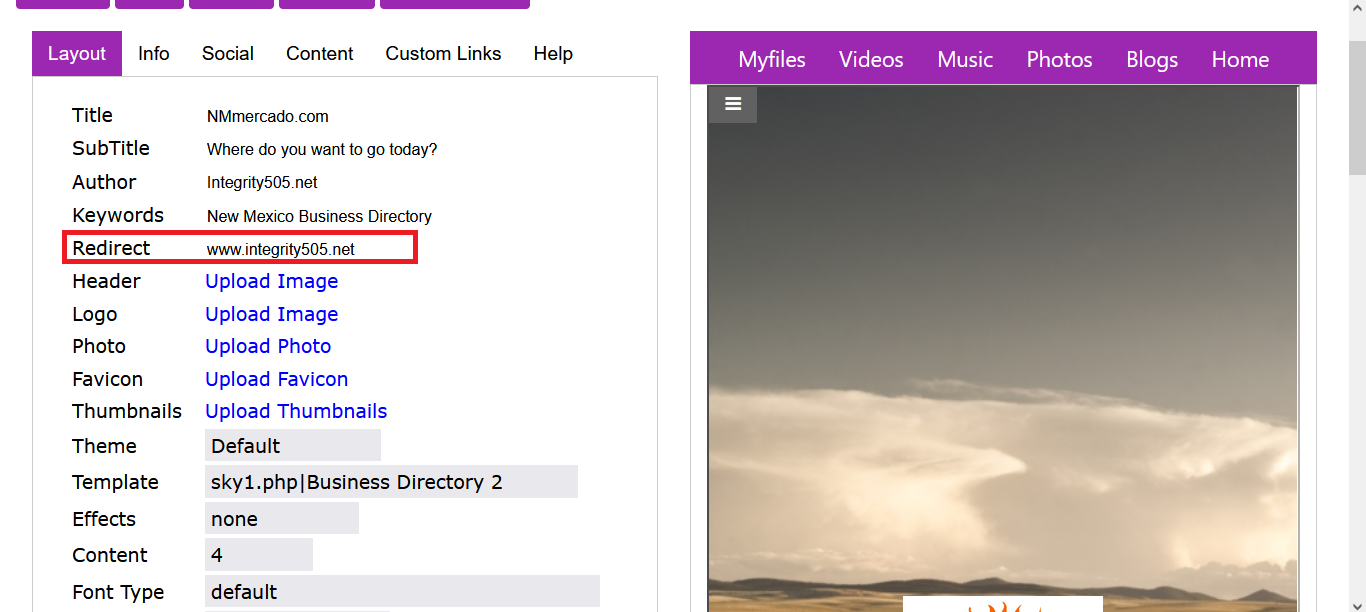Click the scrollbar up arrow
Viewport: 1366px width, 612px height.
tap(1357, 9)
